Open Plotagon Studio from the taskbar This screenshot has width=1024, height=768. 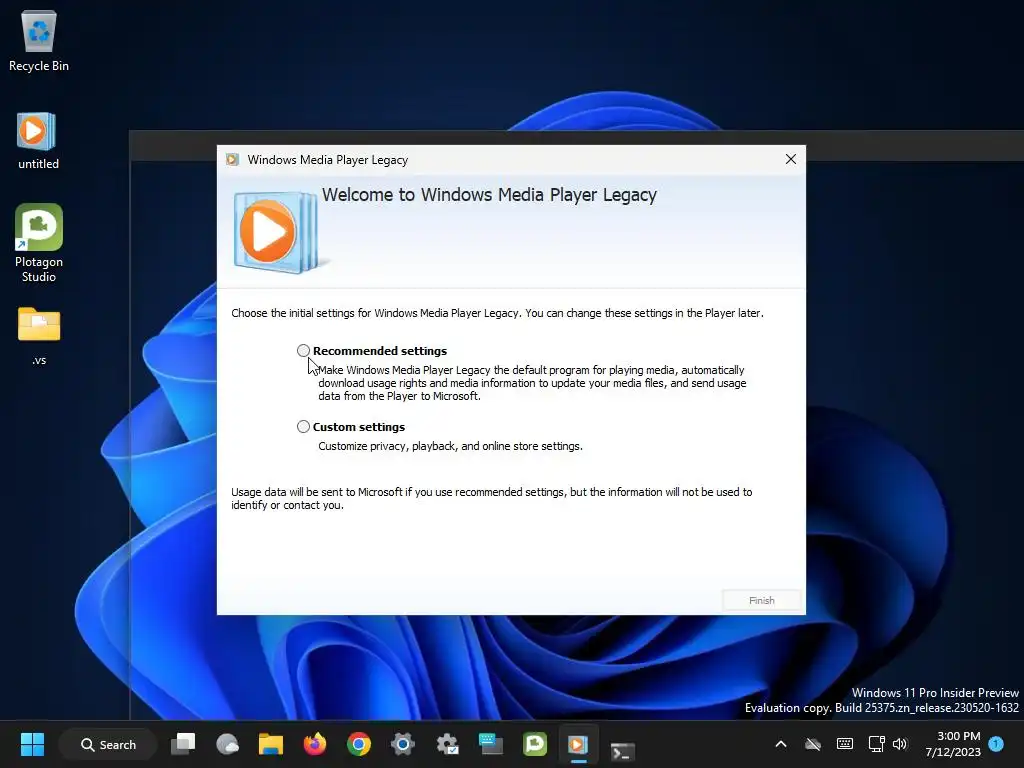(x=535, y=744)
